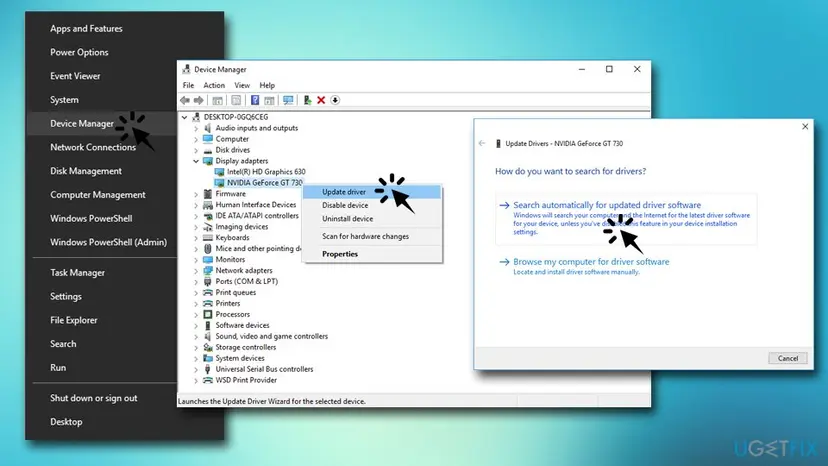
Task: Expand the IDE ATA/ATAPI controllers node
Action: point(196,216)
